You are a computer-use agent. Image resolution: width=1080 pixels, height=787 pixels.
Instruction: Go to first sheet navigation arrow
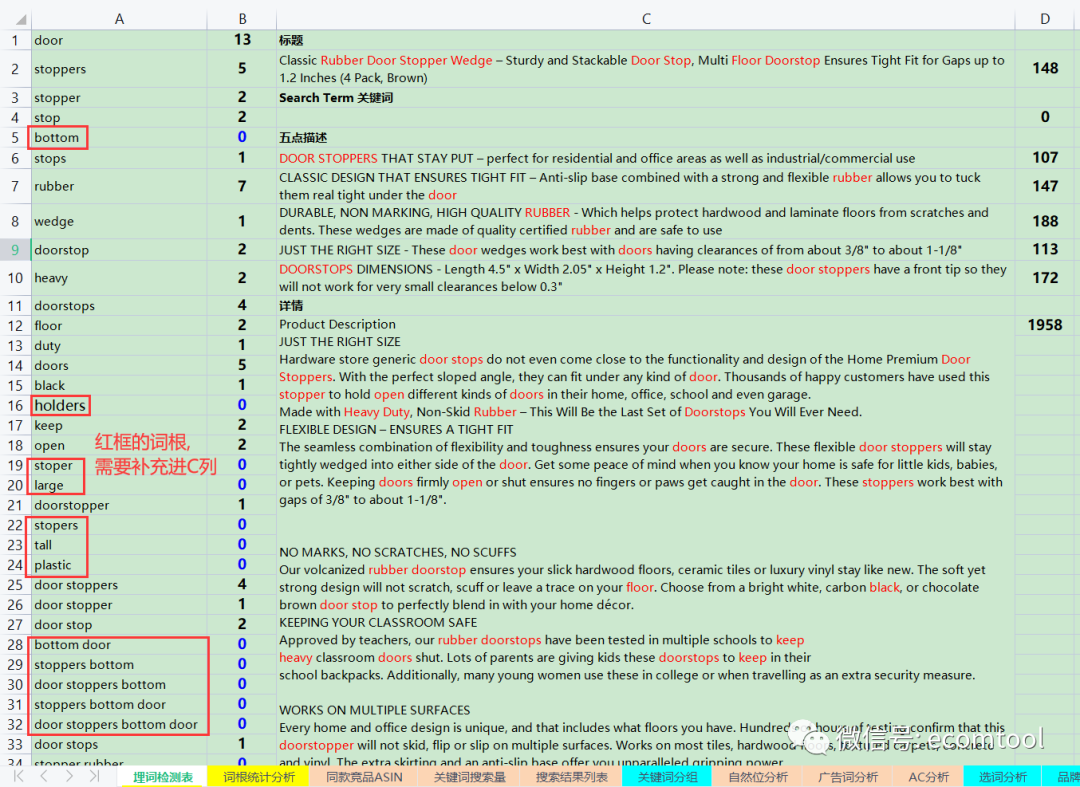(19, 776)
